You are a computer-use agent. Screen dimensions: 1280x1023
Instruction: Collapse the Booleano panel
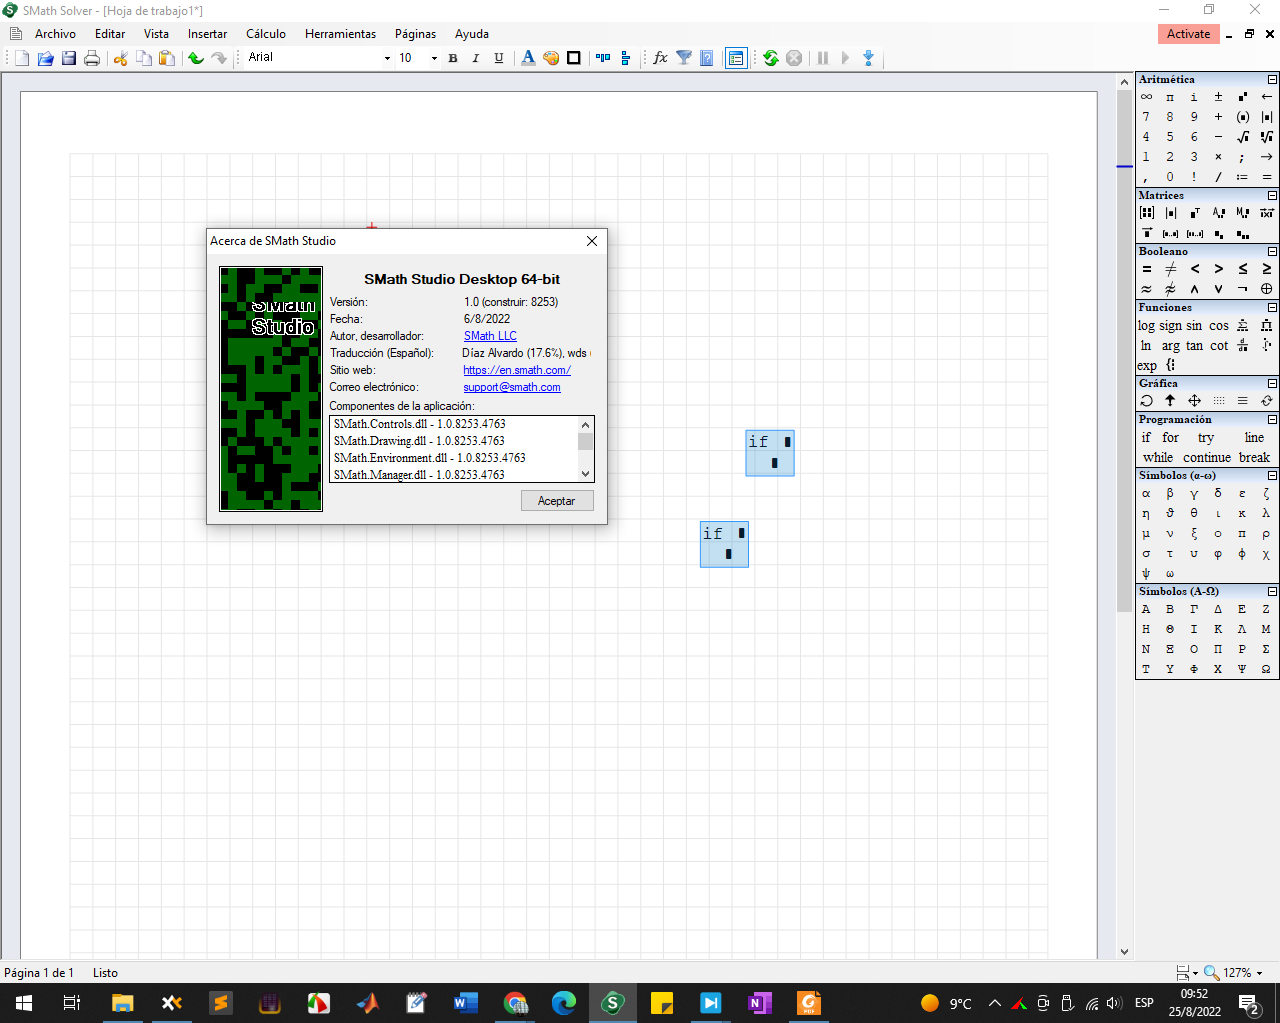click(1272, 252)
